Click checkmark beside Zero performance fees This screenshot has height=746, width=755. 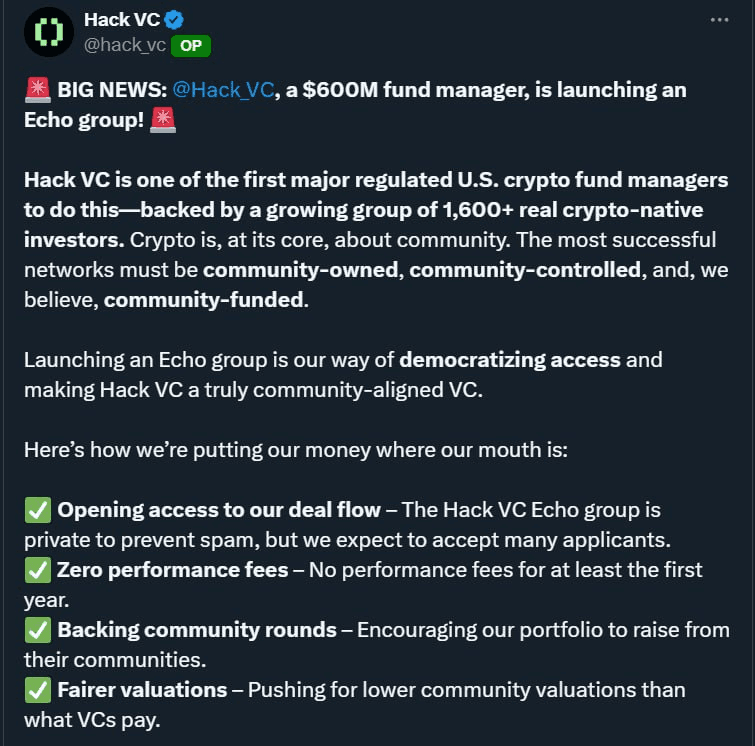coord(38,570)
